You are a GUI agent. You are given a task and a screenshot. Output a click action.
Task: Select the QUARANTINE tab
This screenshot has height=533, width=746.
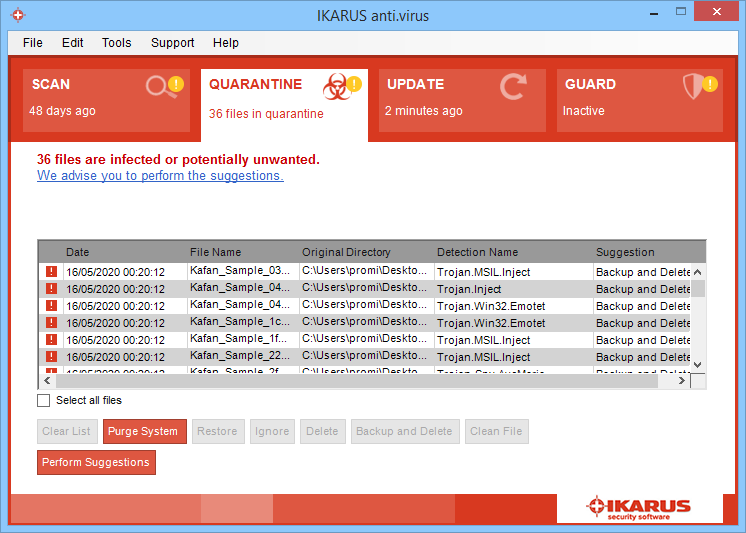[x=285, y=105]
